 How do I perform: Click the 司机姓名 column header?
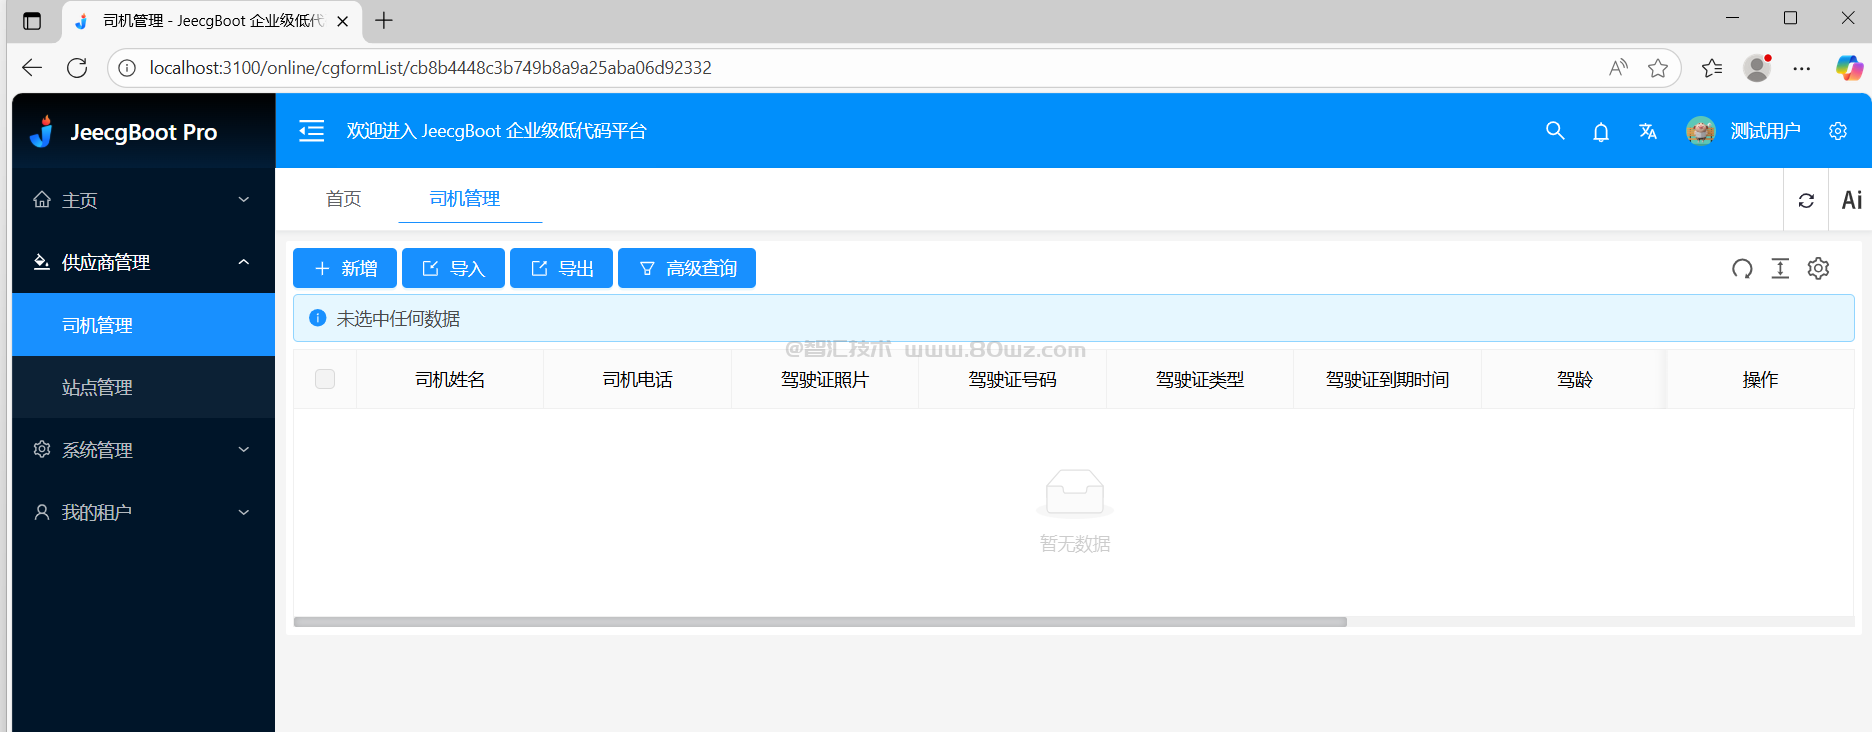click(x=450, y=379)
